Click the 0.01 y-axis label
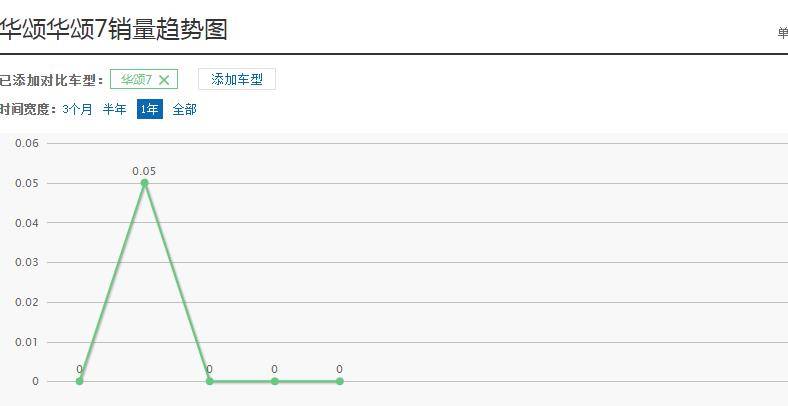The height and width of the screenshot is (406, 788). tap(27, 342)
